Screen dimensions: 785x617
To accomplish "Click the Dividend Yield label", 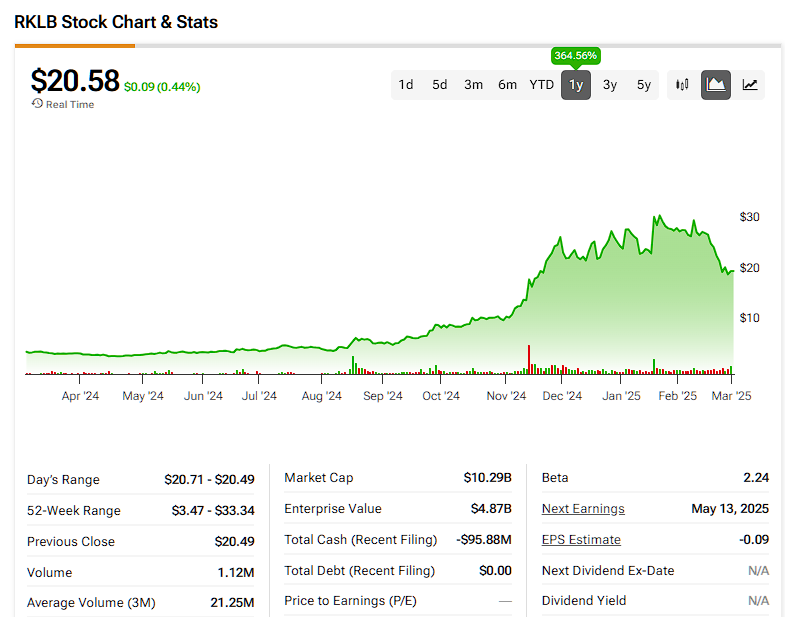I will coord(584,600).
